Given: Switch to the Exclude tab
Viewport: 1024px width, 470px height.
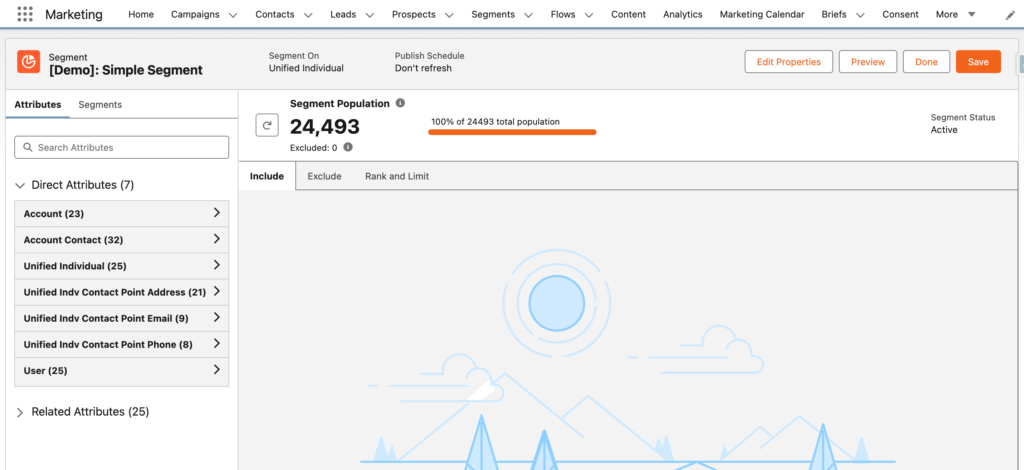Looking at the screenshot, I should (324, 176).
